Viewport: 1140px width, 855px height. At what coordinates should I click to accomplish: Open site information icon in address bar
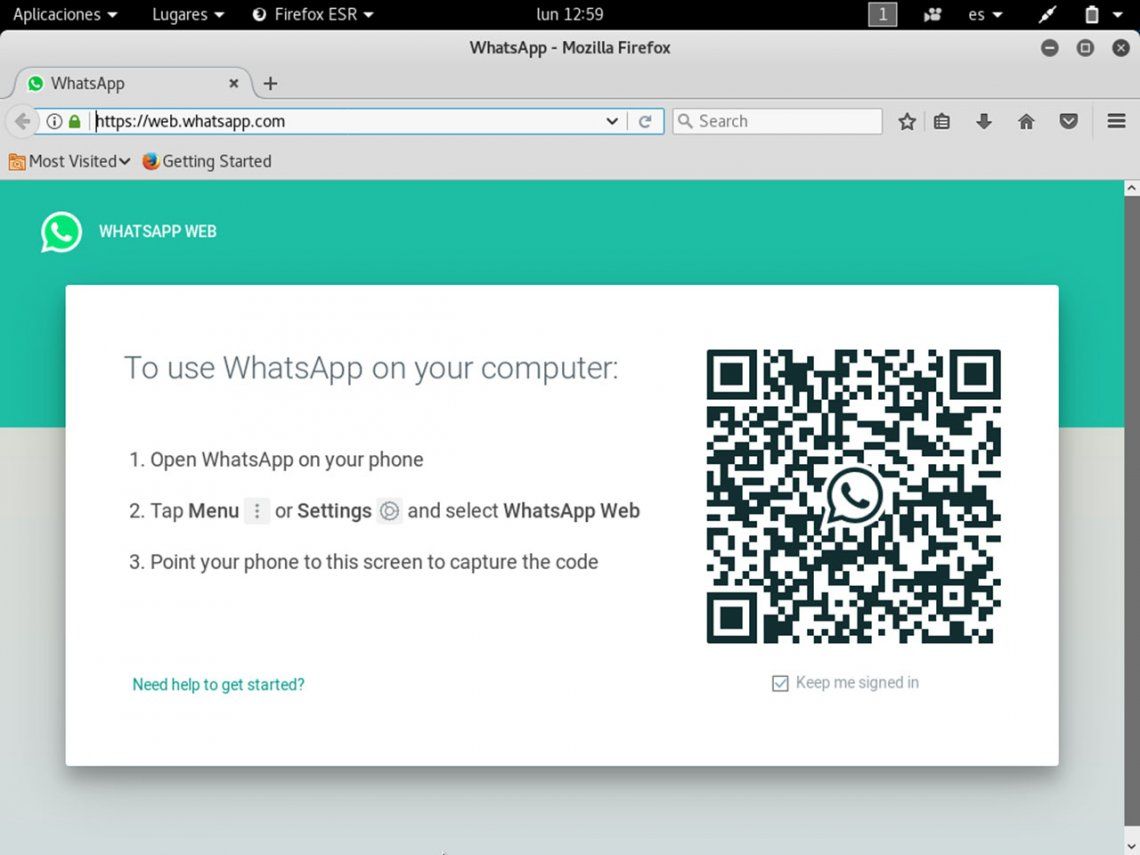[54, 121]
